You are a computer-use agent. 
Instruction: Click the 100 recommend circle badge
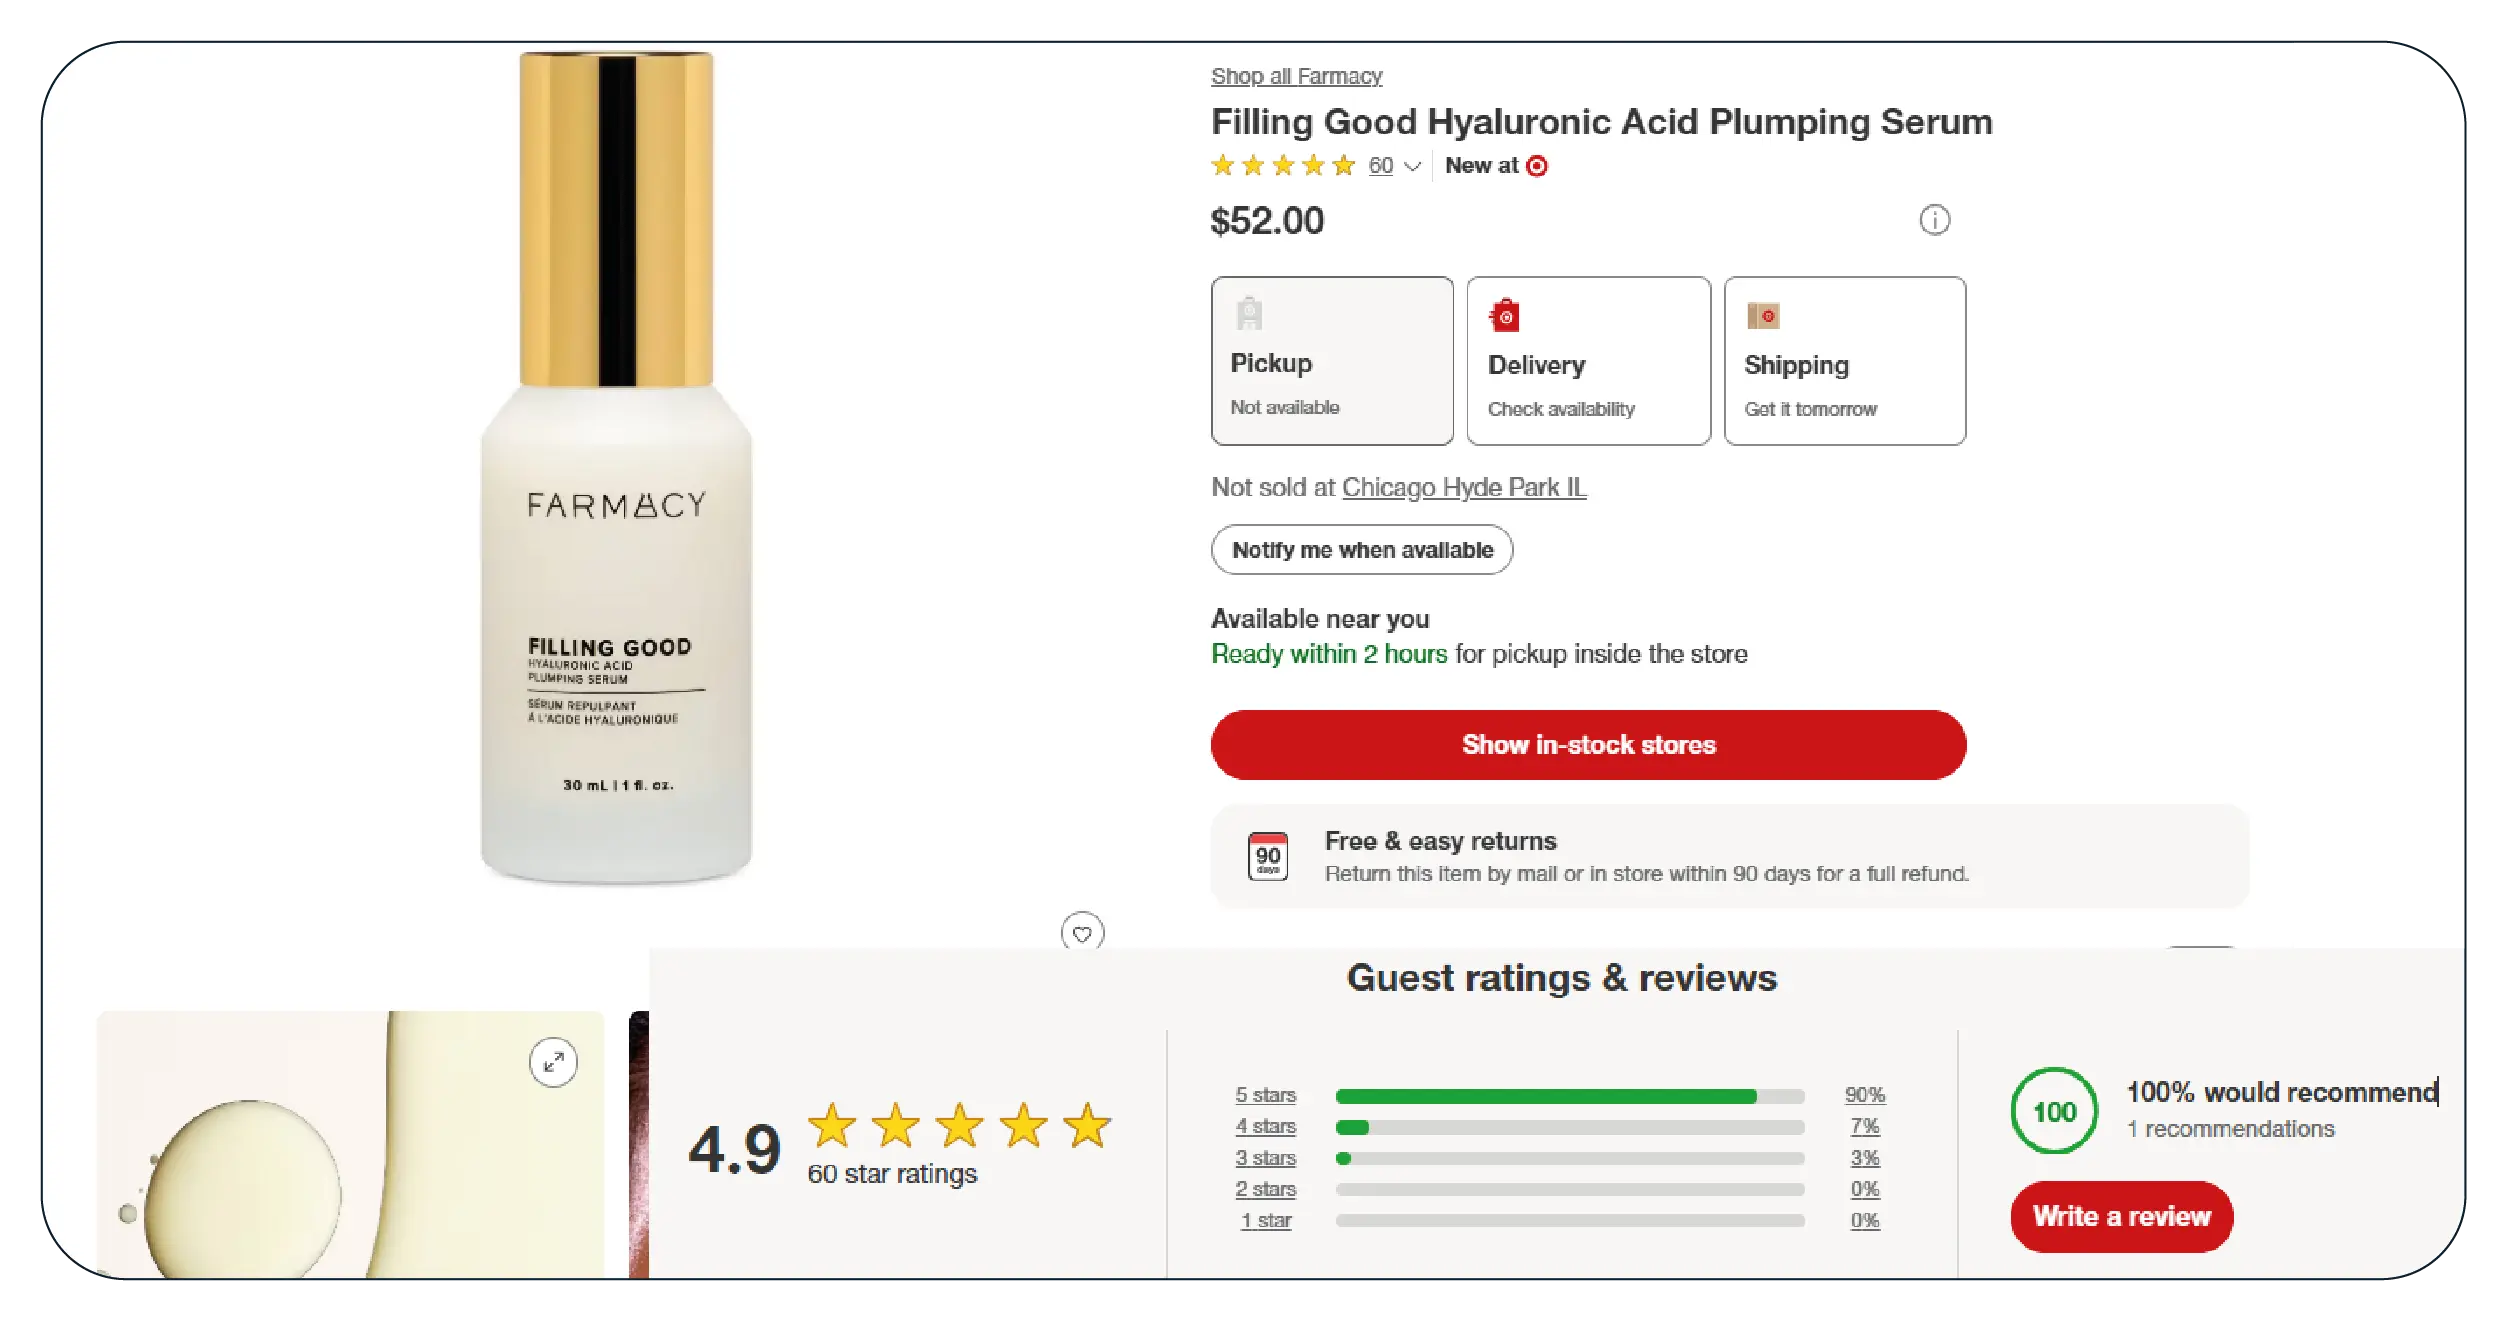click(x=2054, y=1111)
